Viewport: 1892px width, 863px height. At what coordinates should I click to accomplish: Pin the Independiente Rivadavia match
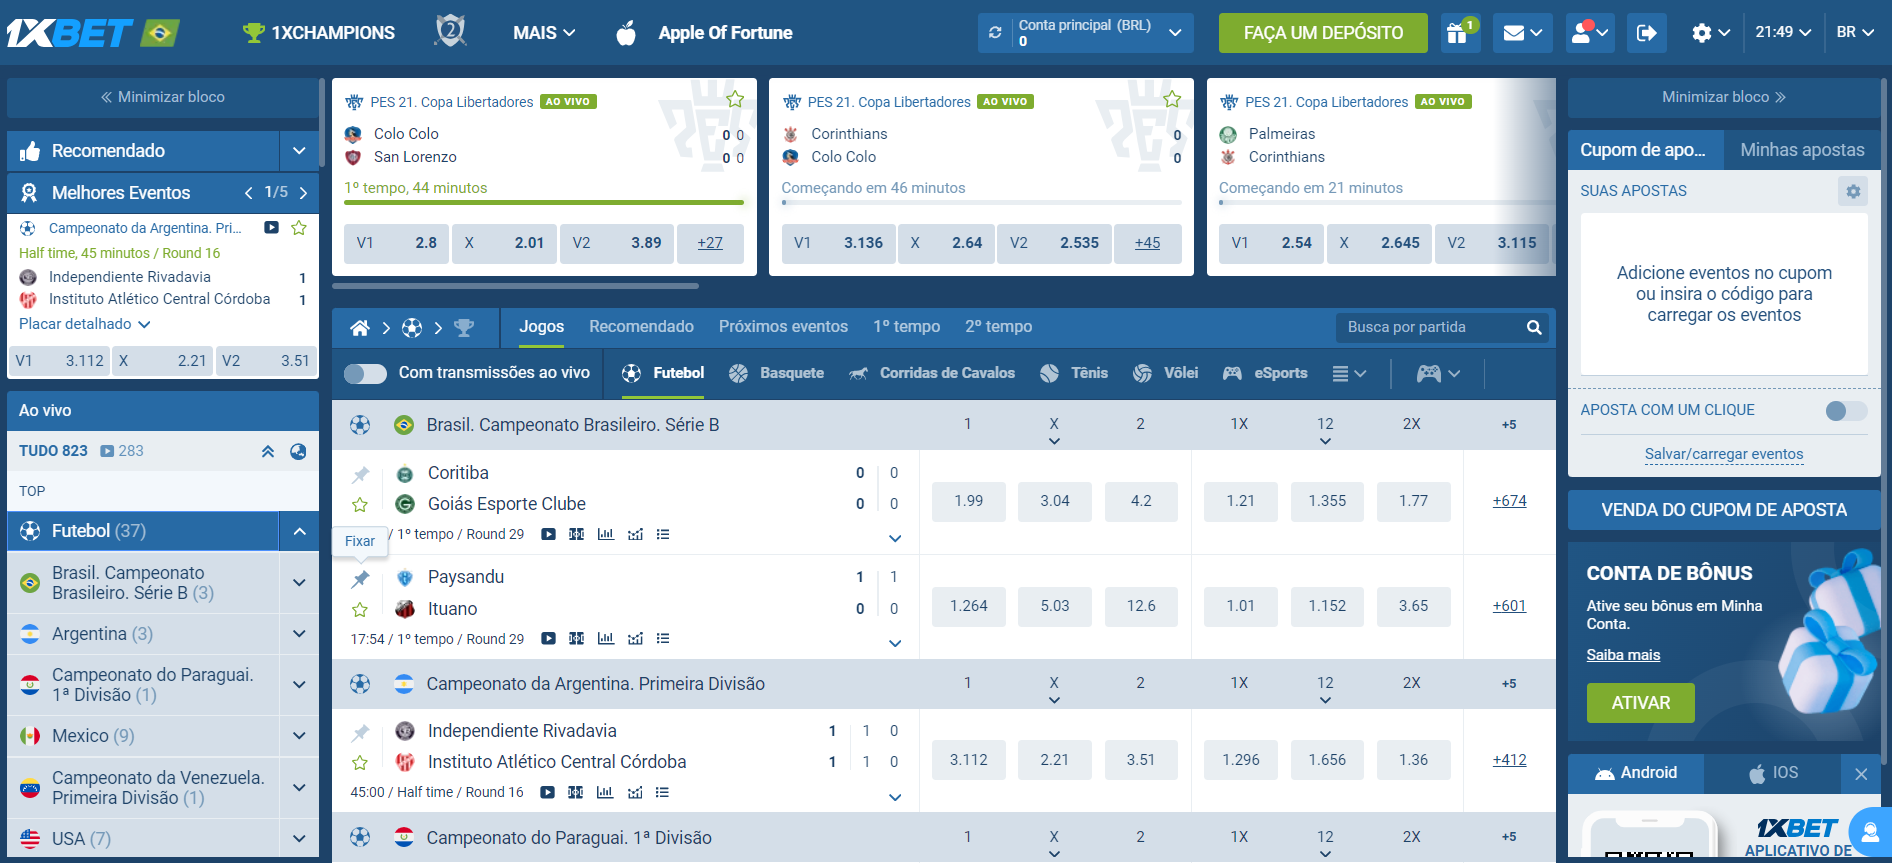point(360,732)
